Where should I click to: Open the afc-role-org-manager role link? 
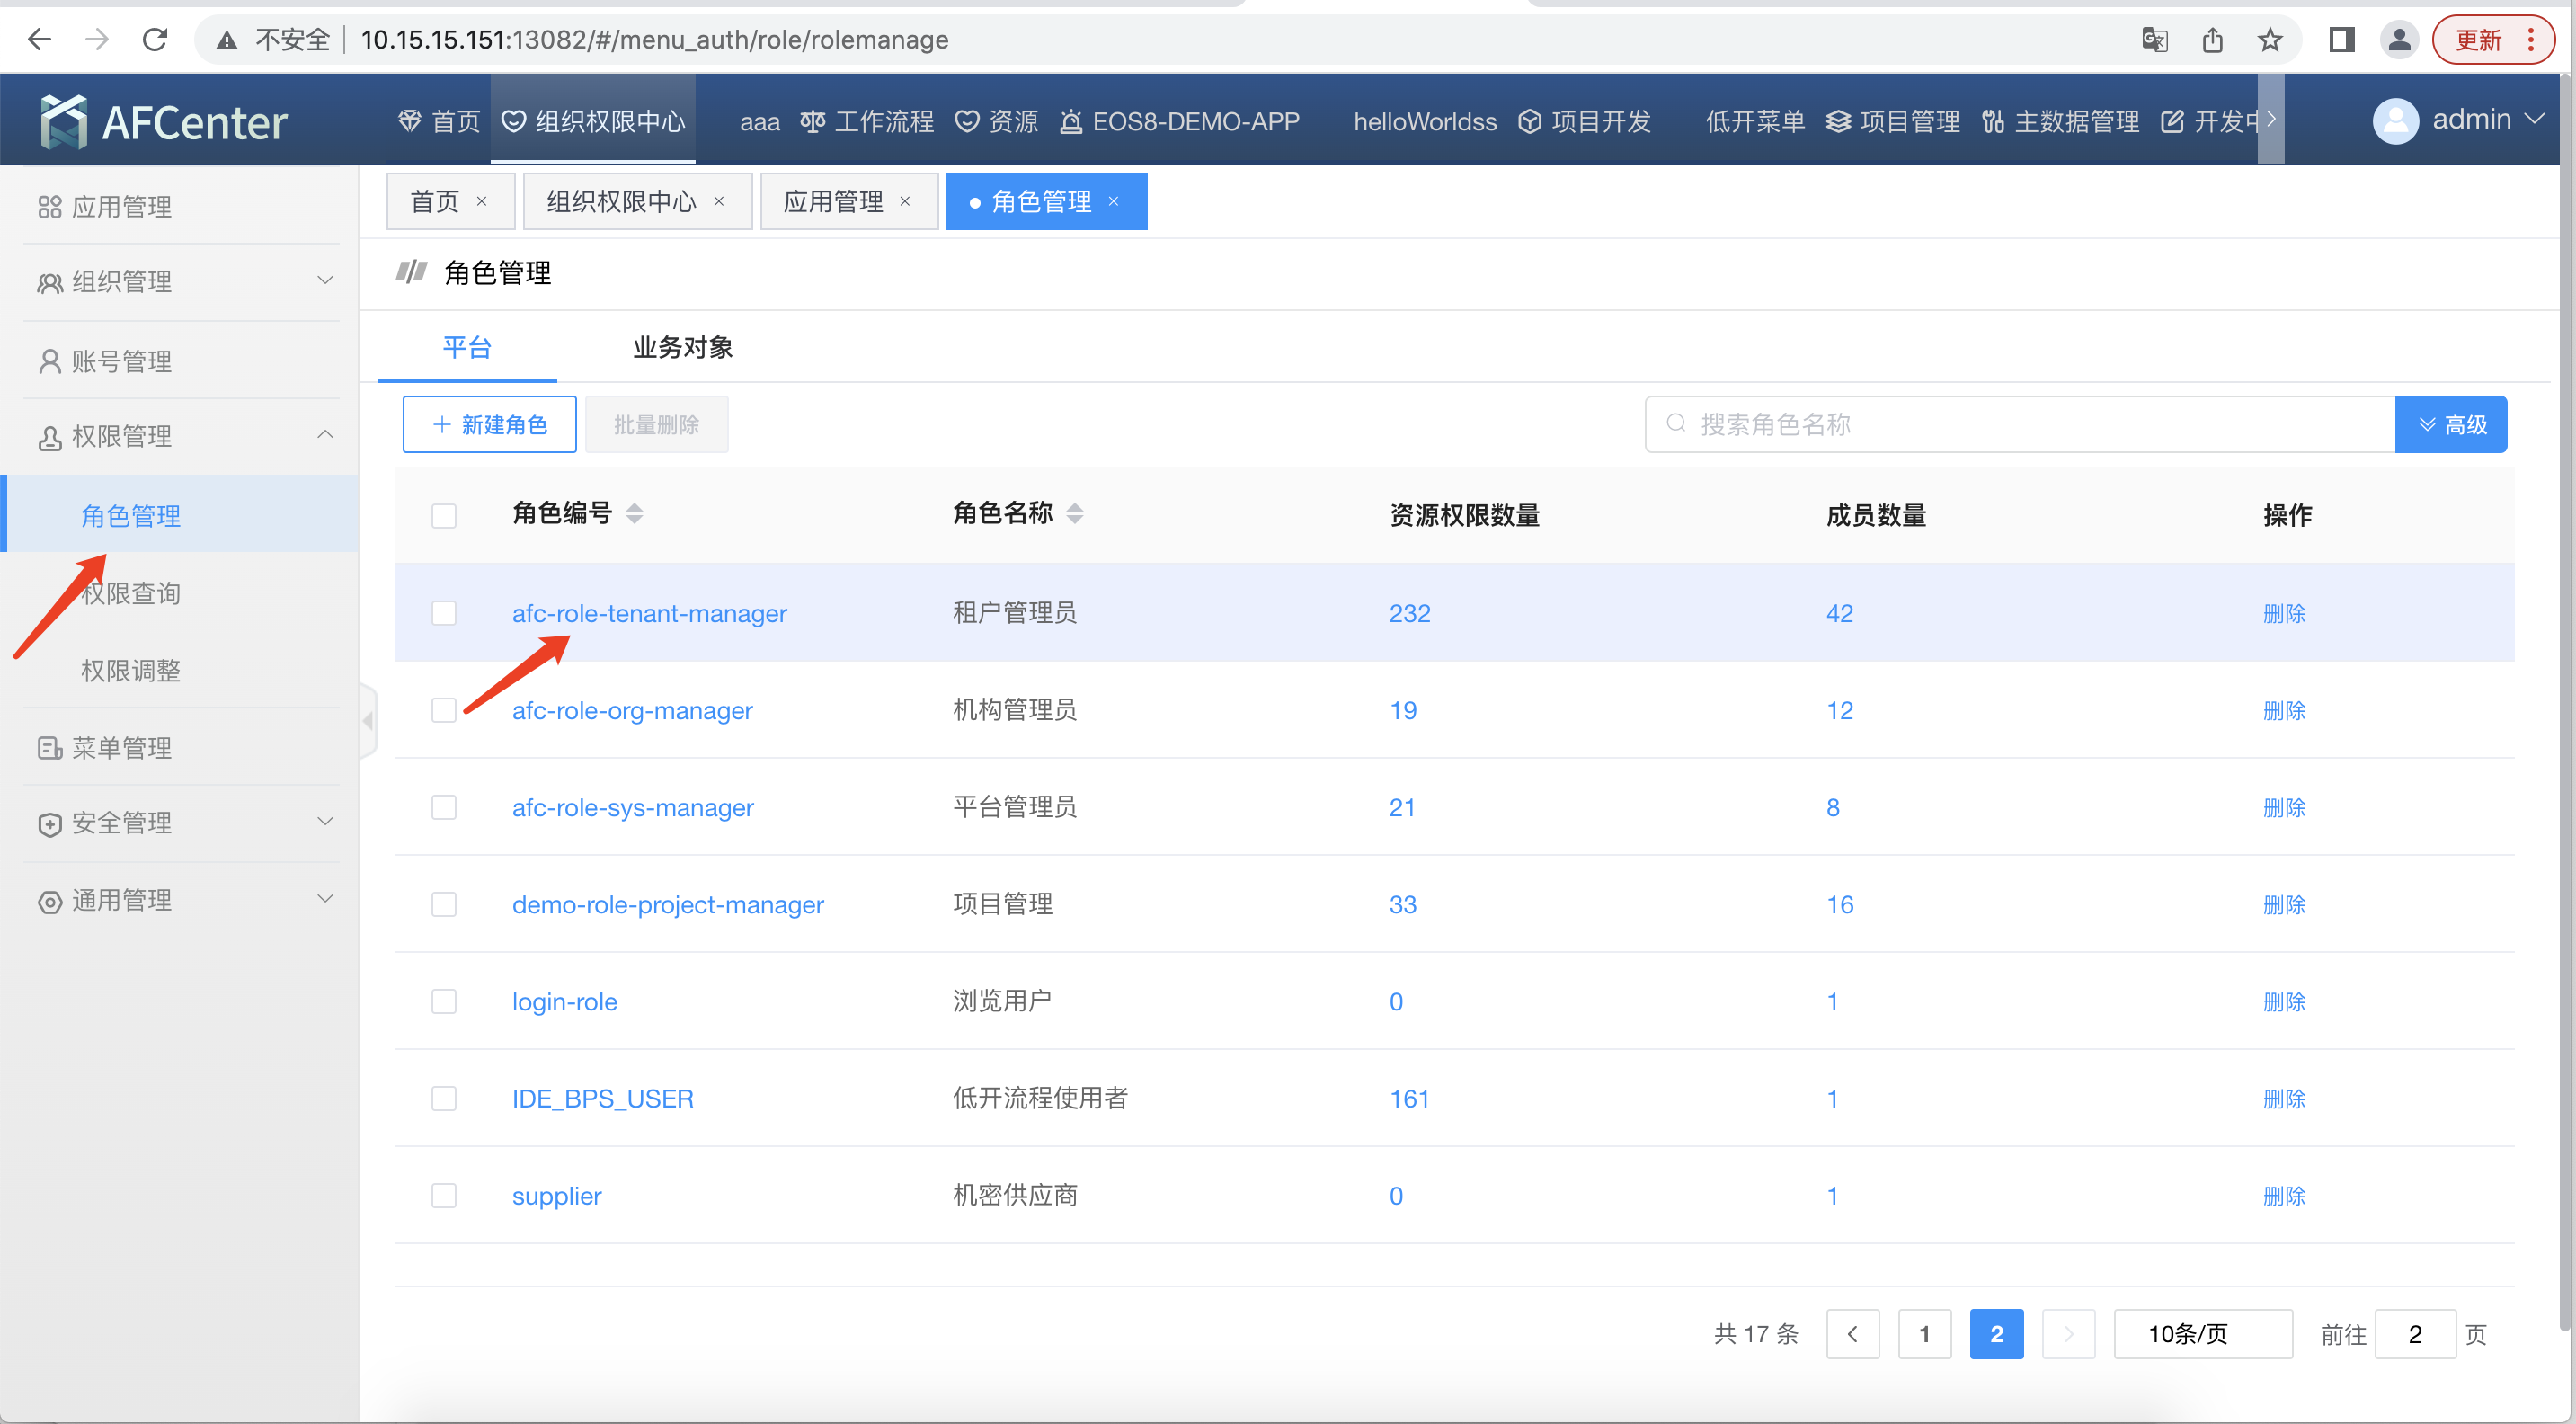pos(632,710)
